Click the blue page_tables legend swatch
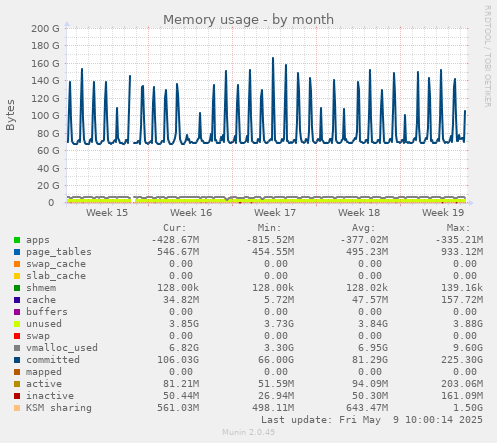 pos(17,252)
